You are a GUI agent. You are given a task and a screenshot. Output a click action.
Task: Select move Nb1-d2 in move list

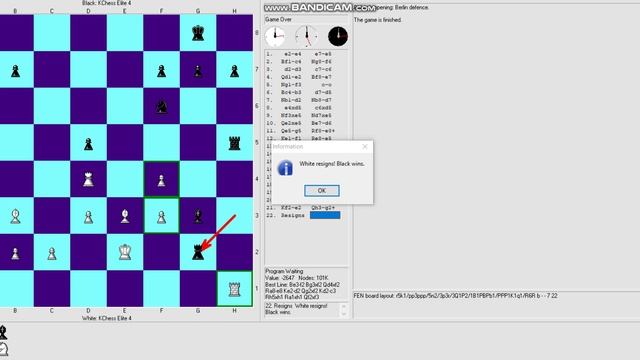click(x=291, y=100)
